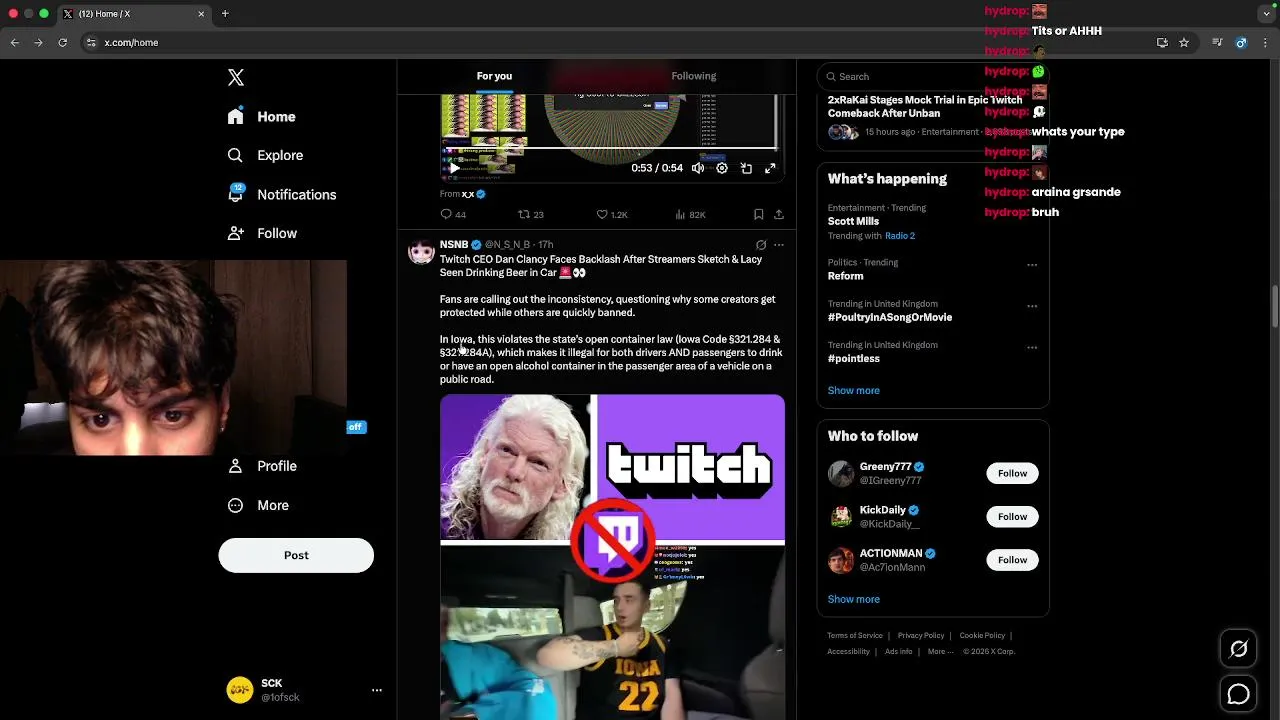1280x720 pixels.
Task: Open the Accessibility footer link
Action: (848, 652)
